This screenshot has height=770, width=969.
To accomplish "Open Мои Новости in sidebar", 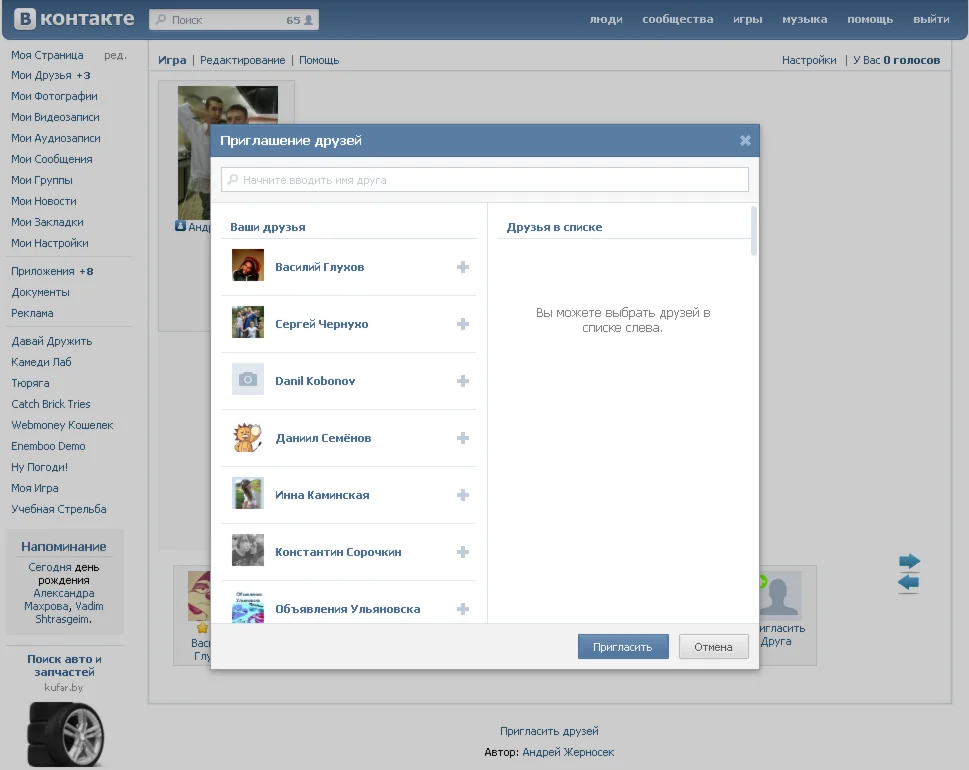I will [x=44, y=201].
